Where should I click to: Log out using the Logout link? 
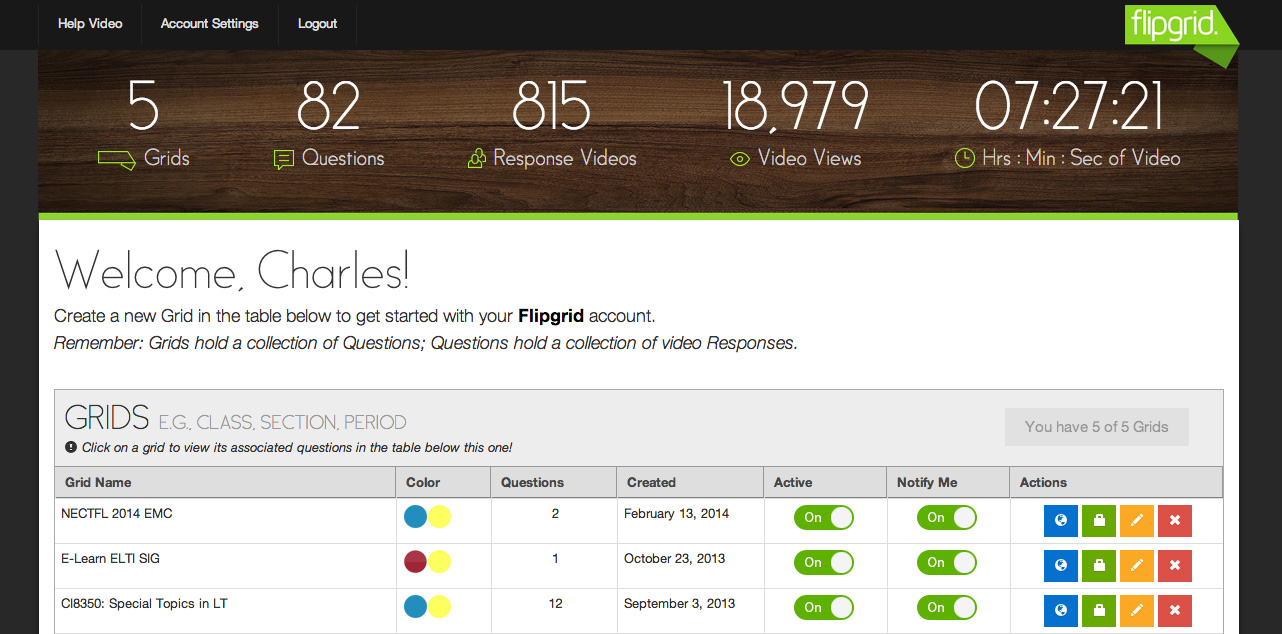(318, 24)
